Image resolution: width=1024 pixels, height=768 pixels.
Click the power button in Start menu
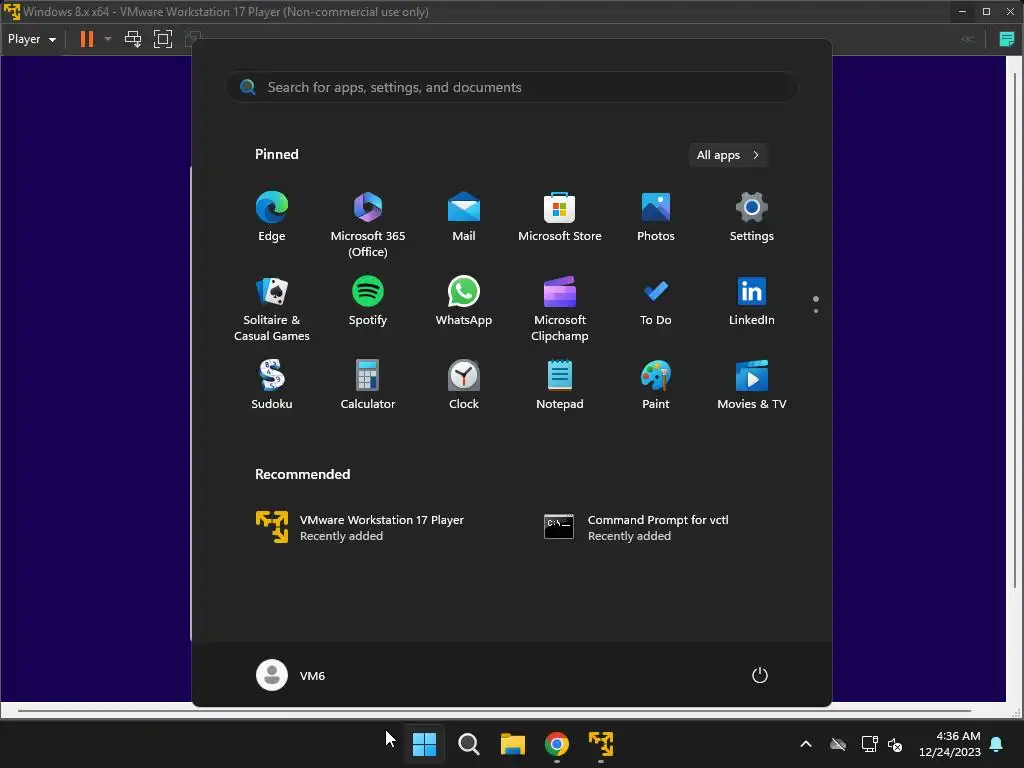pos(760,675)
